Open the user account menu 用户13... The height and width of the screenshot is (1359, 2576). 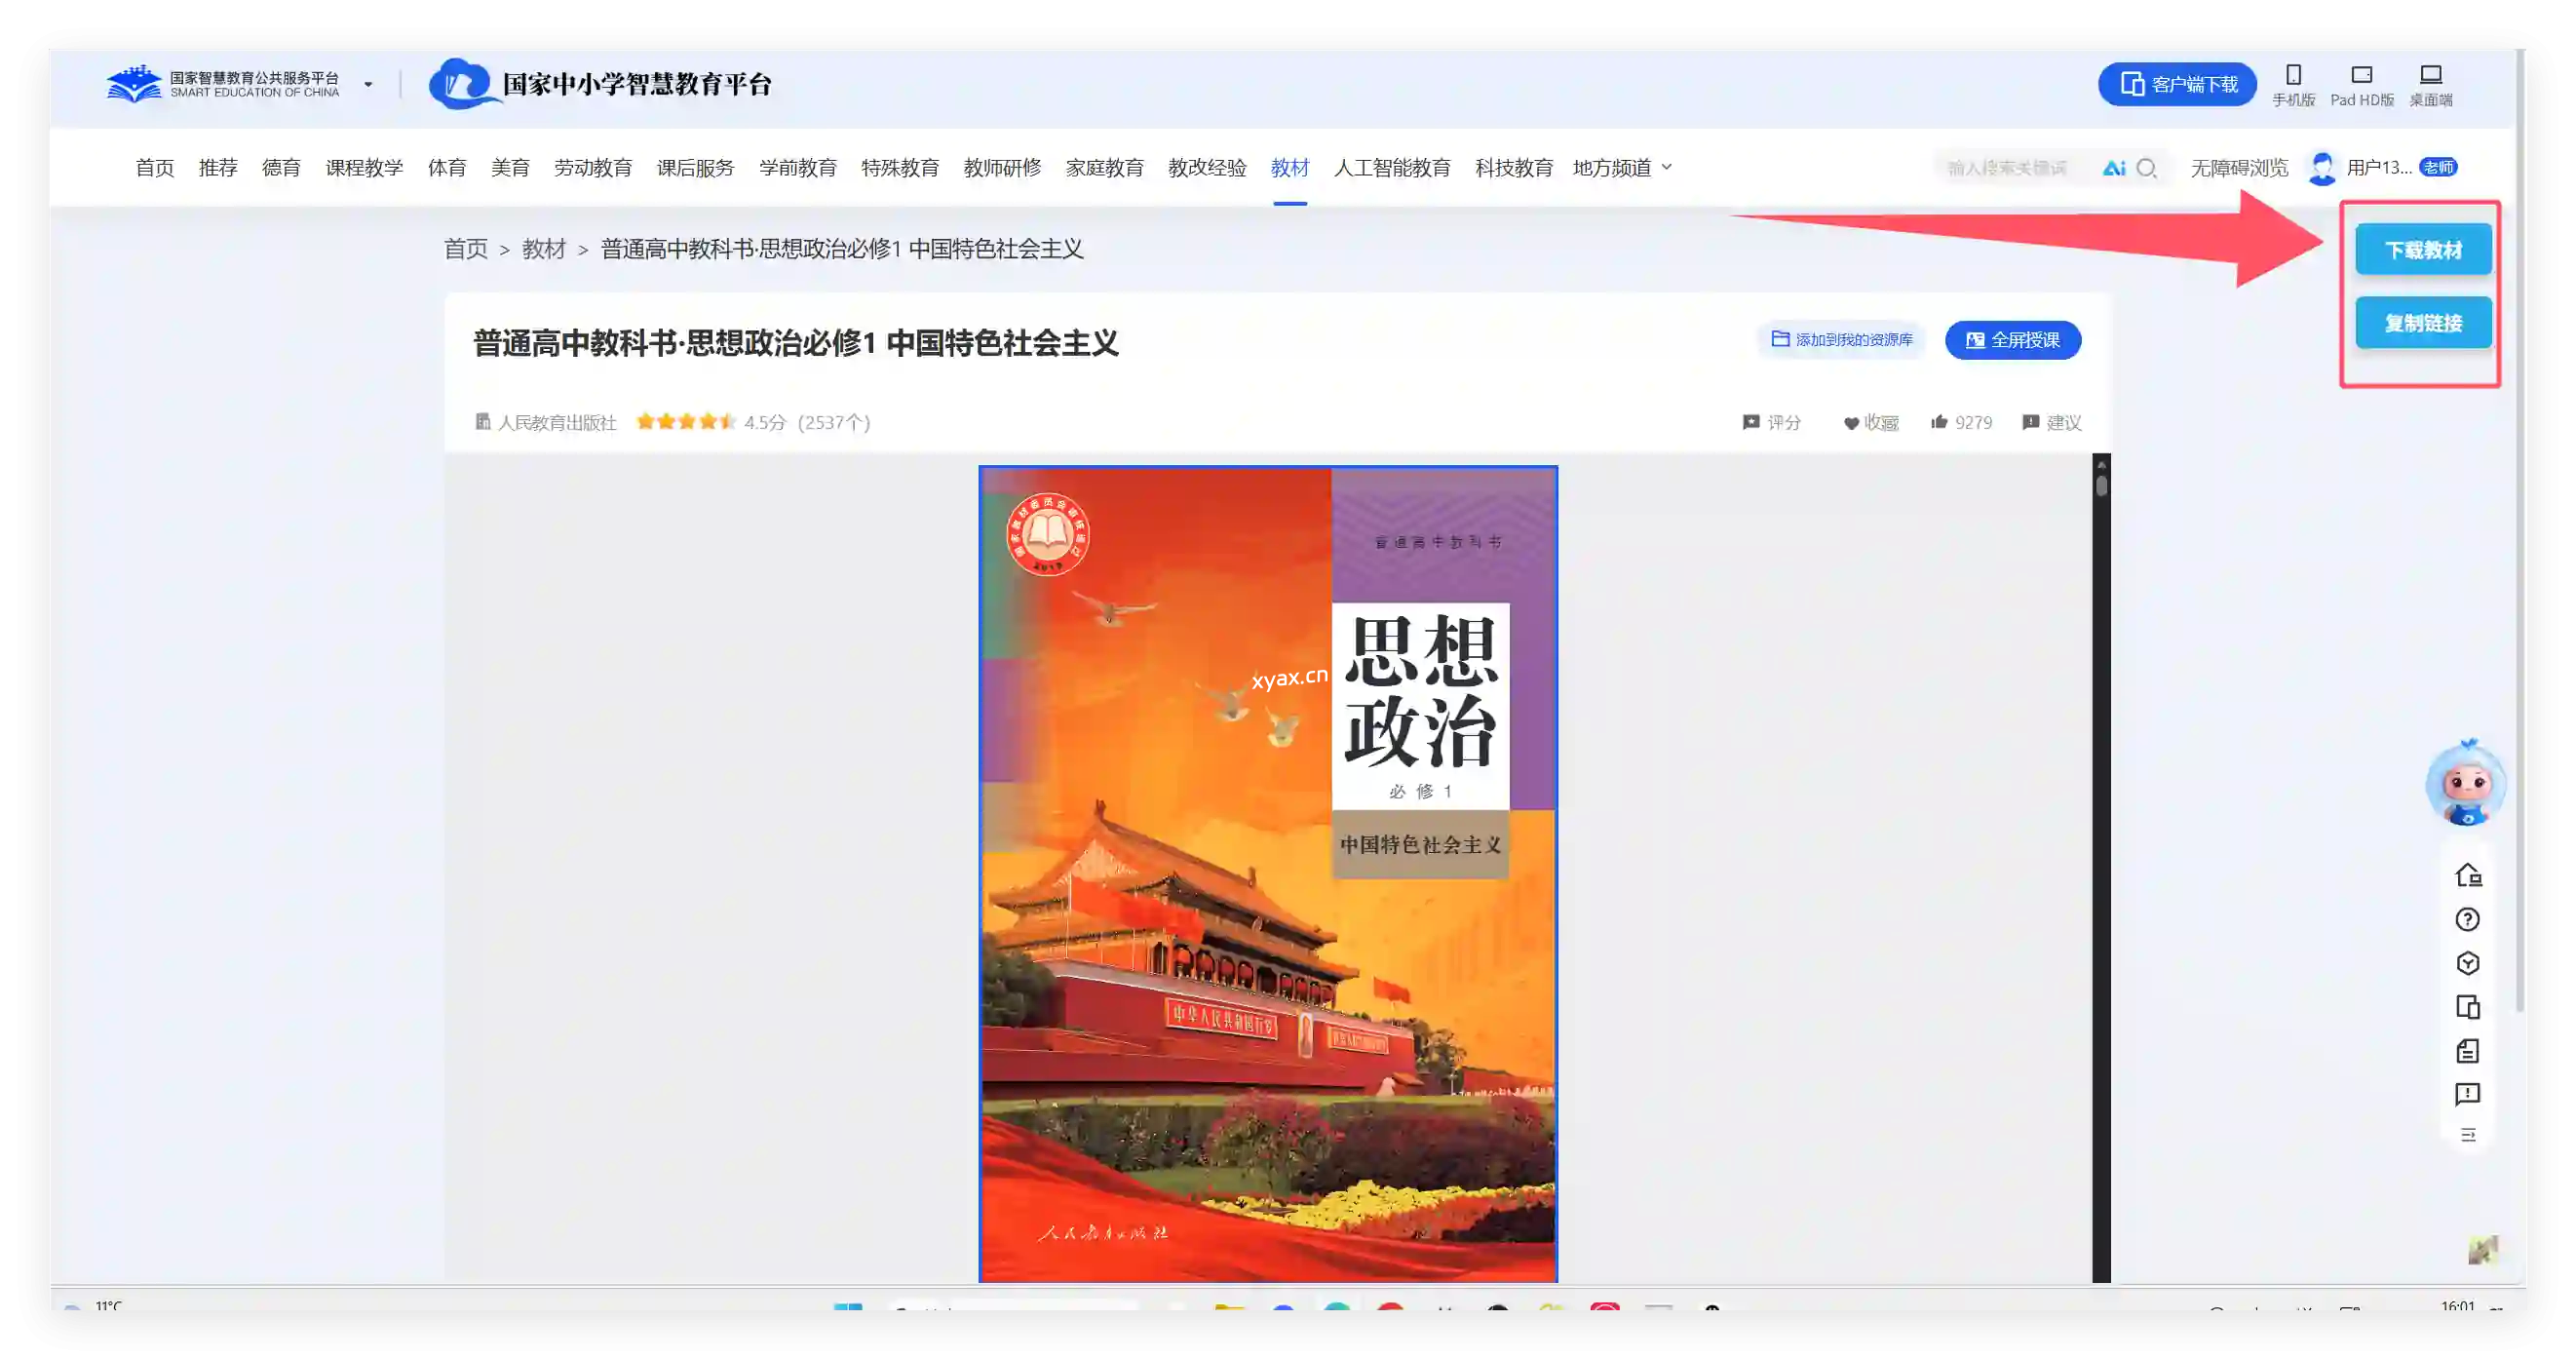click(2378, 168)
